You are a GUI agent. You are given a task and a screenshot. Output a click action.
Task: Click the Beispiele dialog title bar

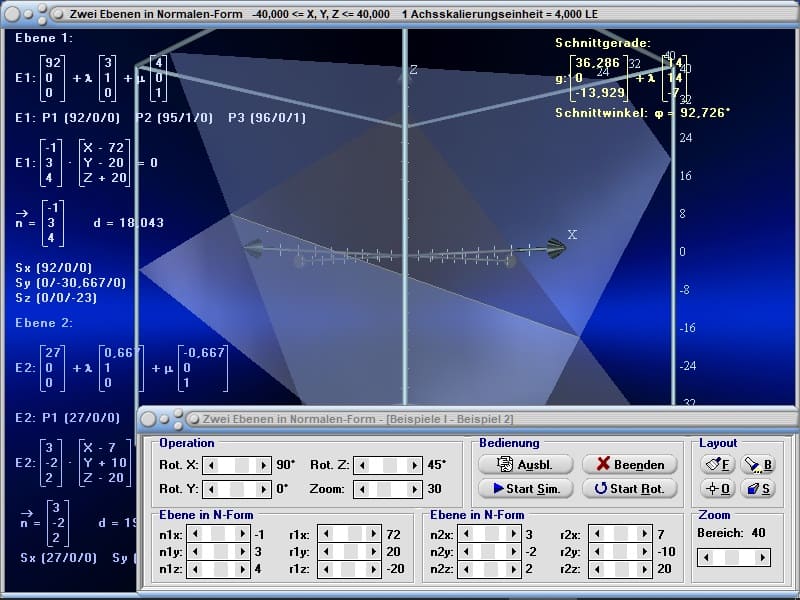point(467,419)
